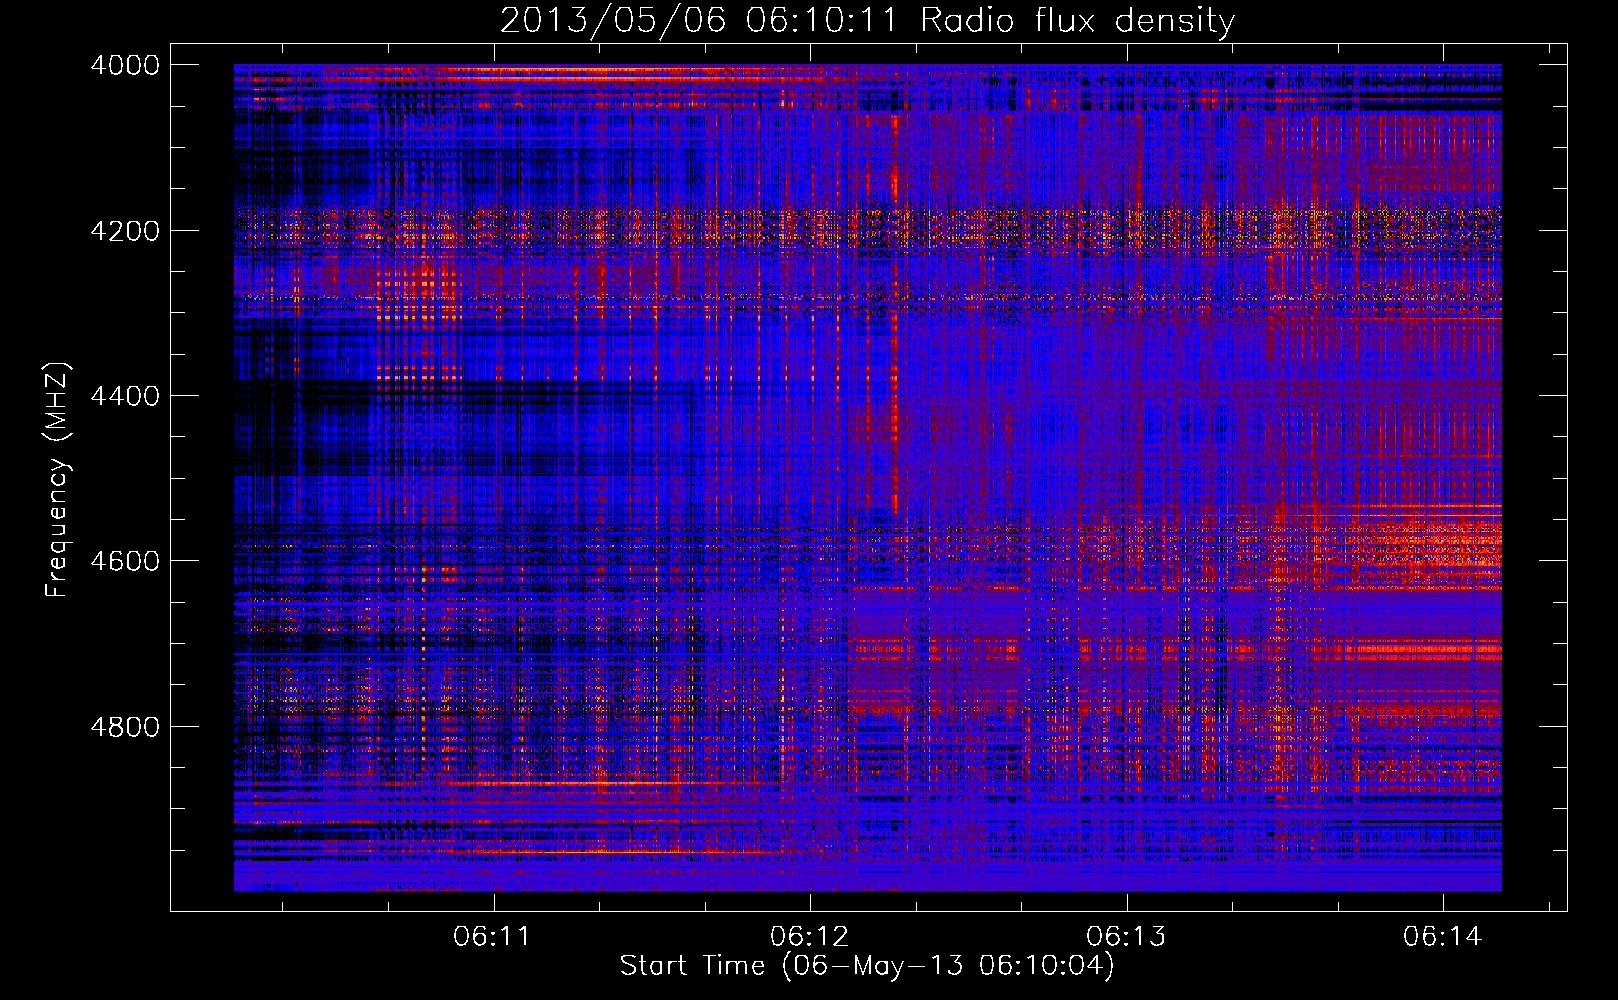Select the 4200 frequency tick label
This screenshot has width=1618, height=1000.
pos(125,230)
